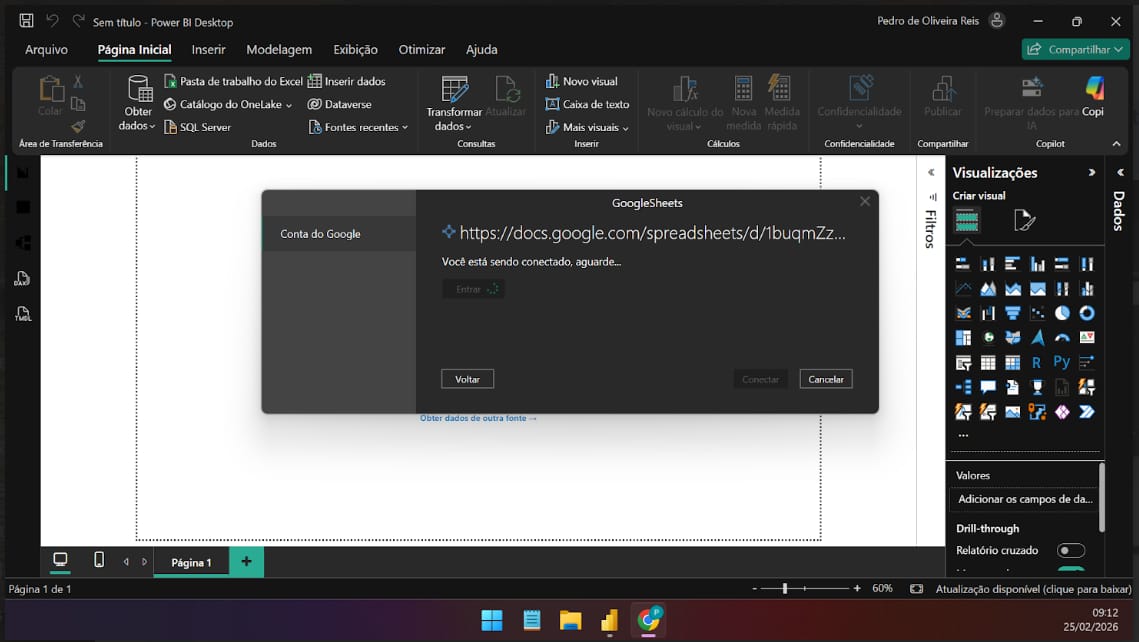The height and width of the screenshot is (642, 1139).
Task: Click the zoom in plus button
Action: point(857,588)
